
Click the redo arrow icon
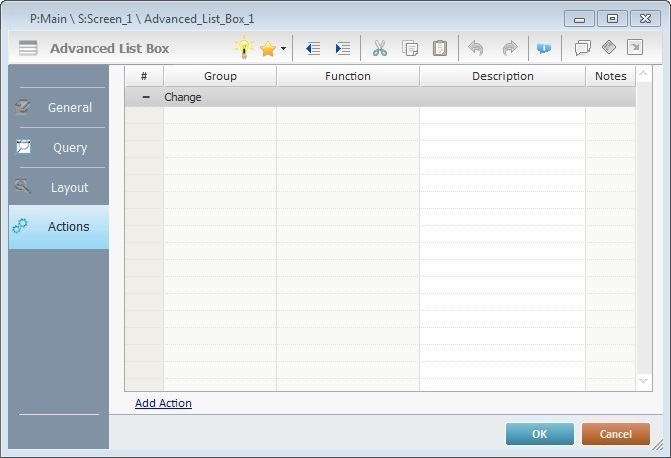pyautogui.click(x=509, y=48)
